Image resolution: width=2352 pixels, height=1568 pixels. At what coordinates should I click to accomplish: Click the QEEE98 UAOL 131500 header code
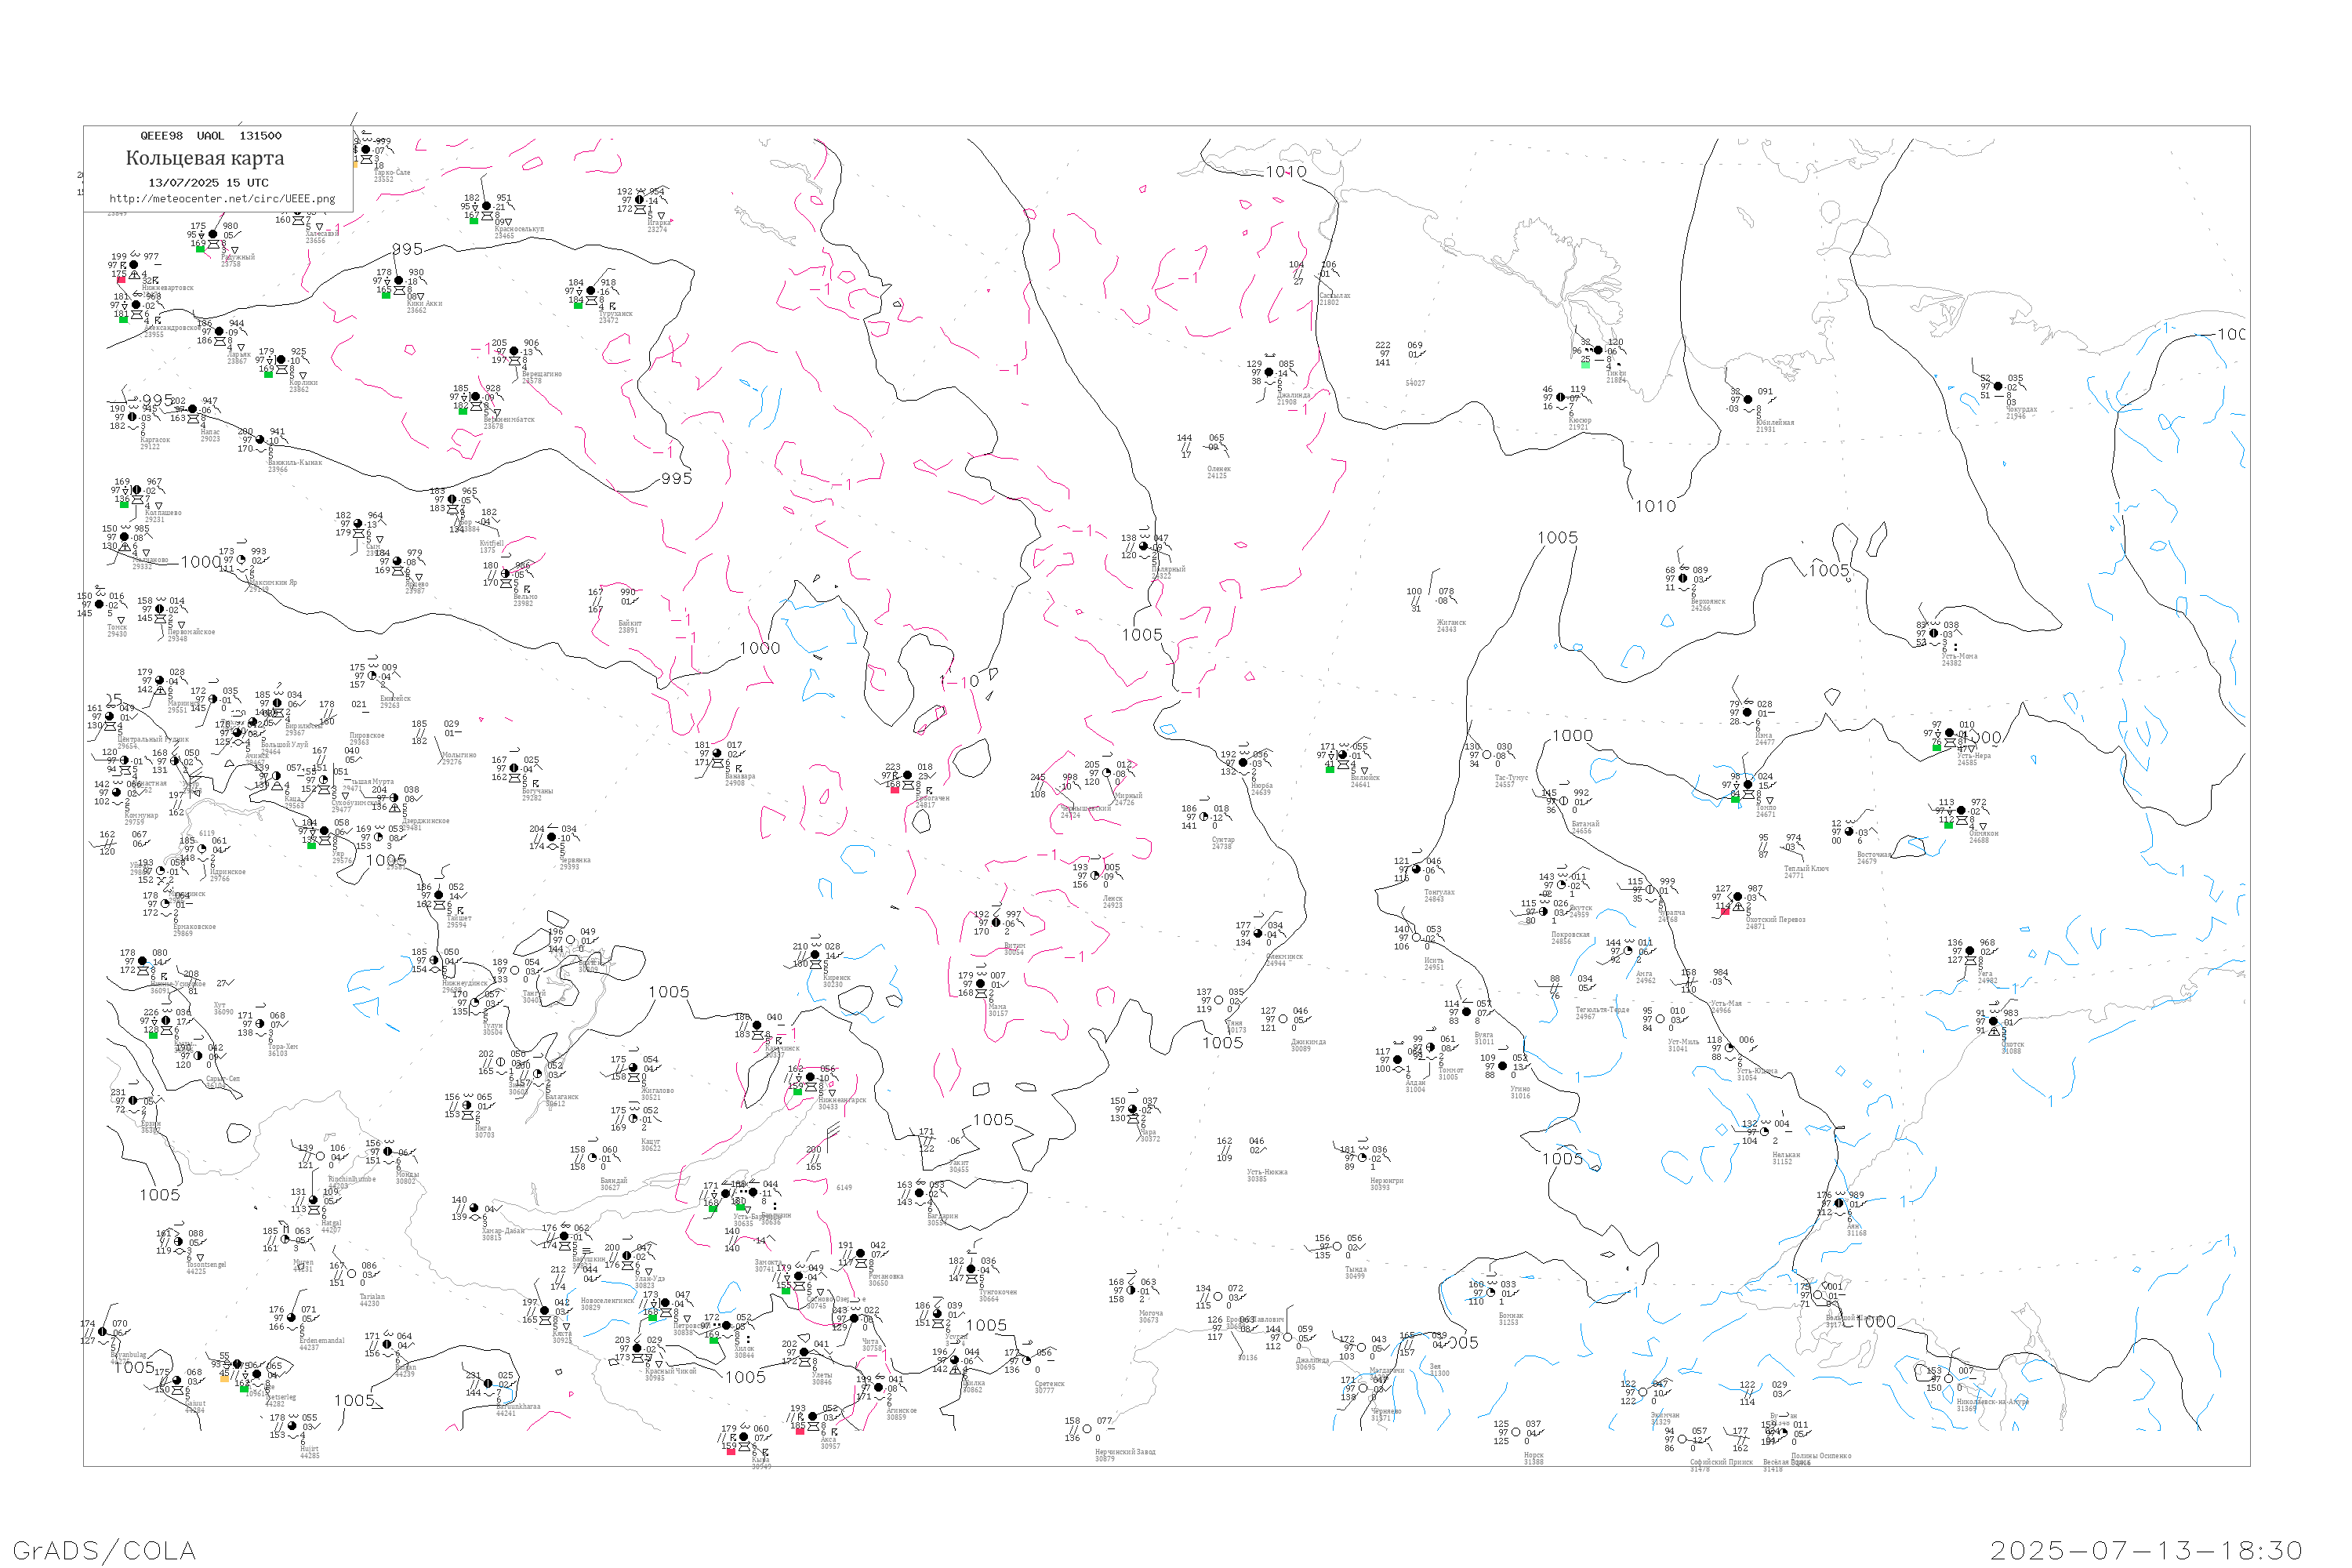point(211,136)
